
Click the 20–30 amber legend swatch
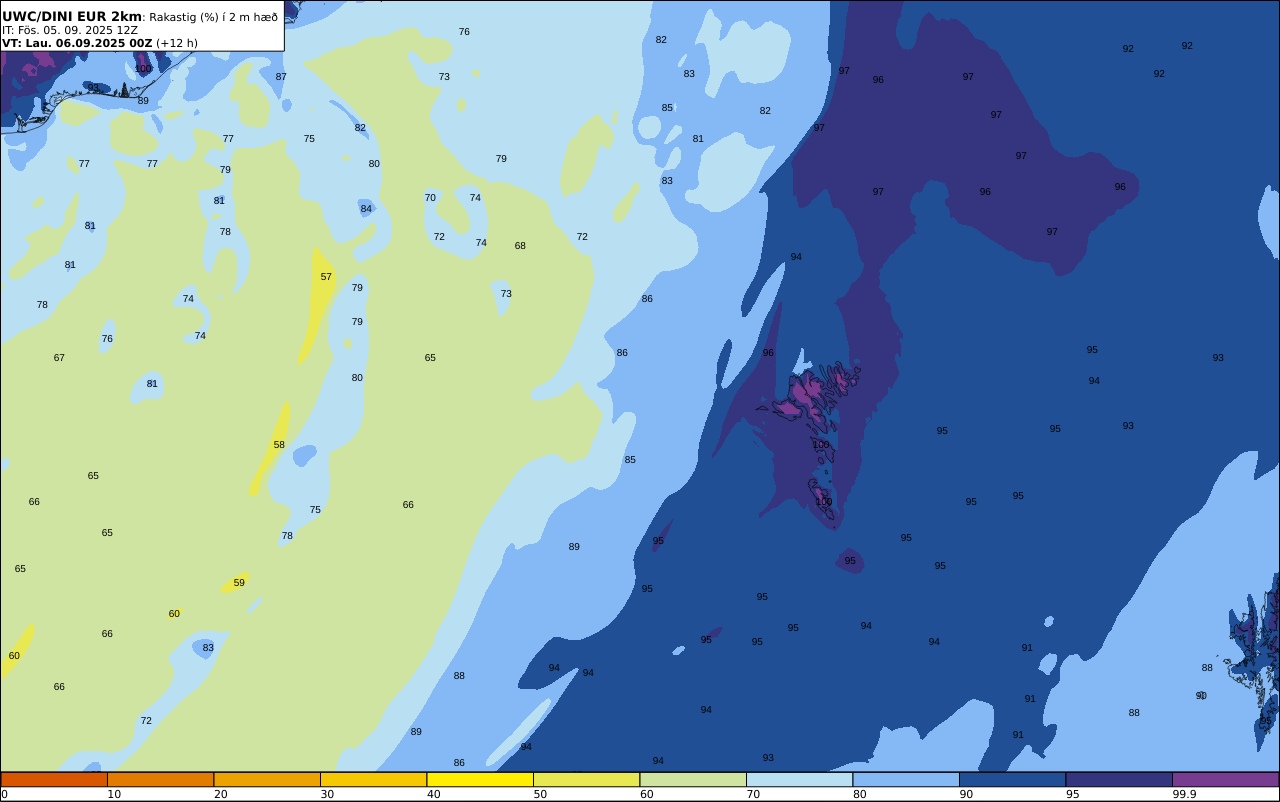[x=267, y=779]
